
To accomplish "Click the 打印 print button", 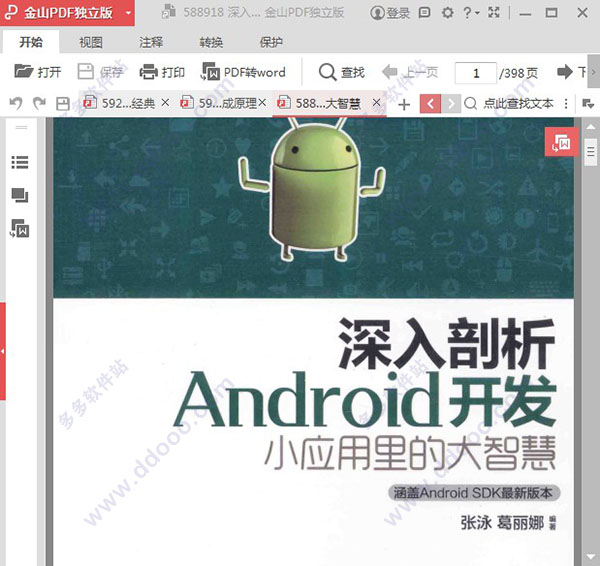I will (x=162, y=72).
